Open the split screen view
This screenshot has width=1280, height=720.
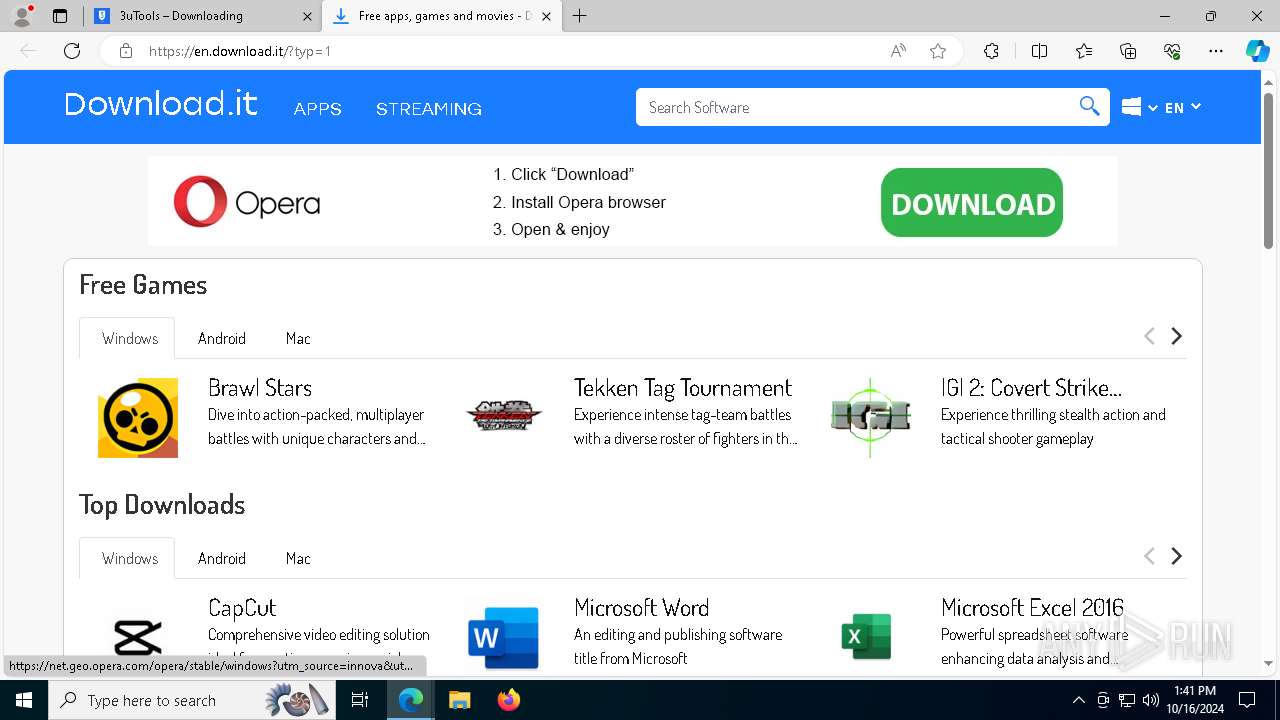point(1039,51)
